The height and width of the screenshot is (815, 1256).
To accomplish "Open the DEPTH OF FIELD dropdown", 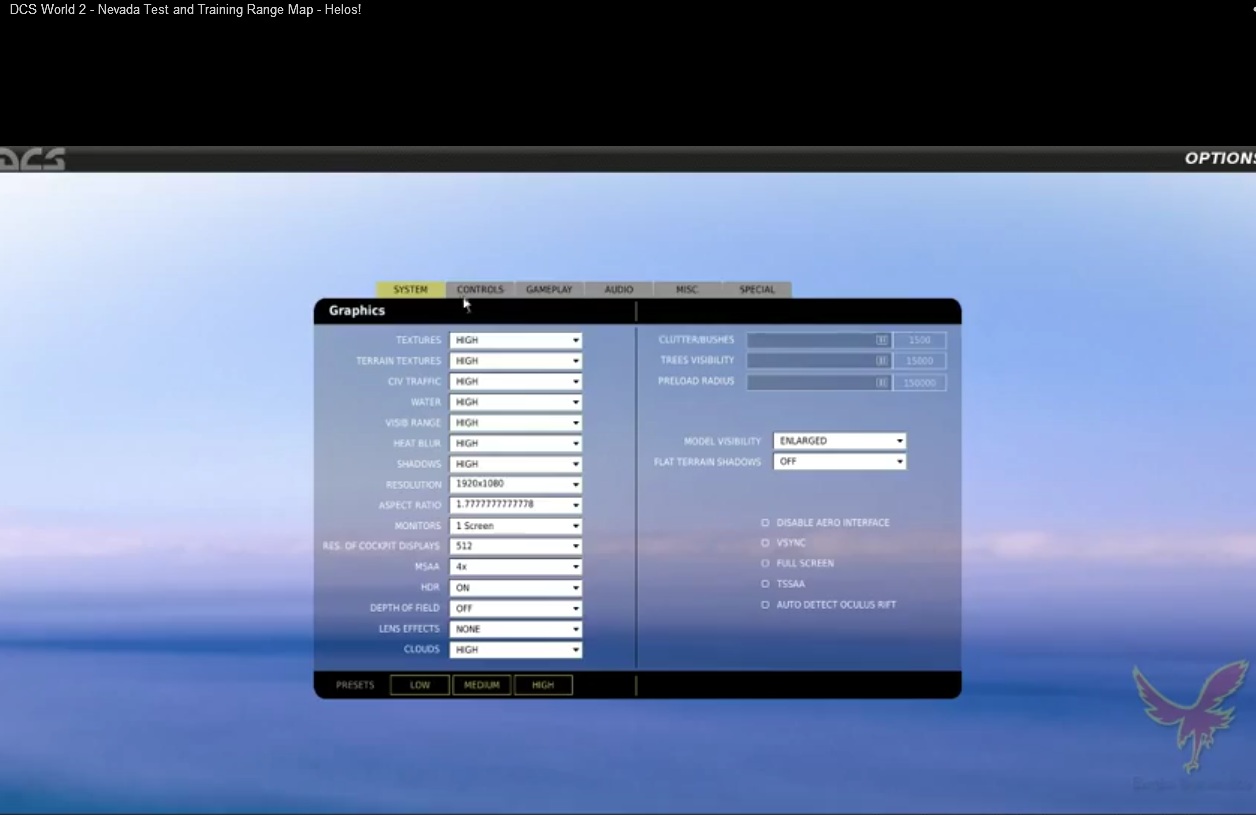I will [516, 608].
